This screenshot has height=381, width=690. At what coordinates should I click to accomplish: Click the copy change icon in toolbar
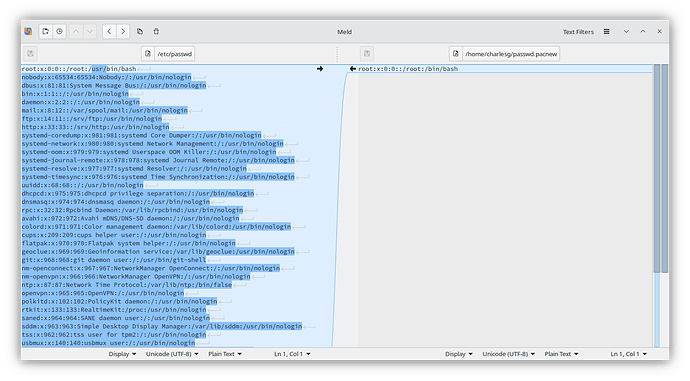[140, 31]
